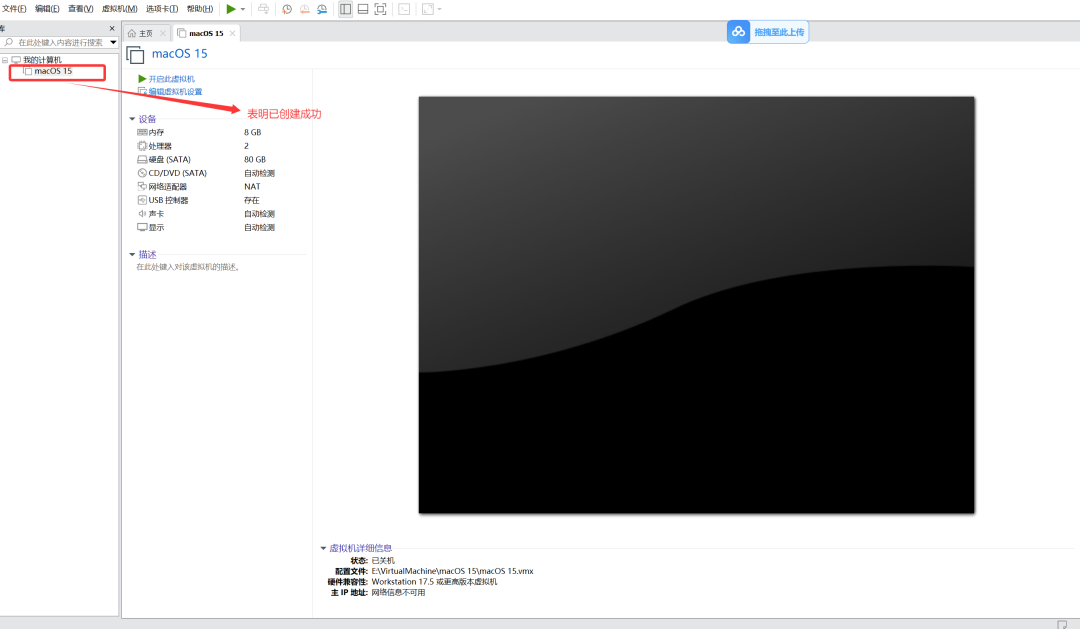Close the library panel with its X
The width and height of the screenshot is (1080, 629).
click(112, 28)
